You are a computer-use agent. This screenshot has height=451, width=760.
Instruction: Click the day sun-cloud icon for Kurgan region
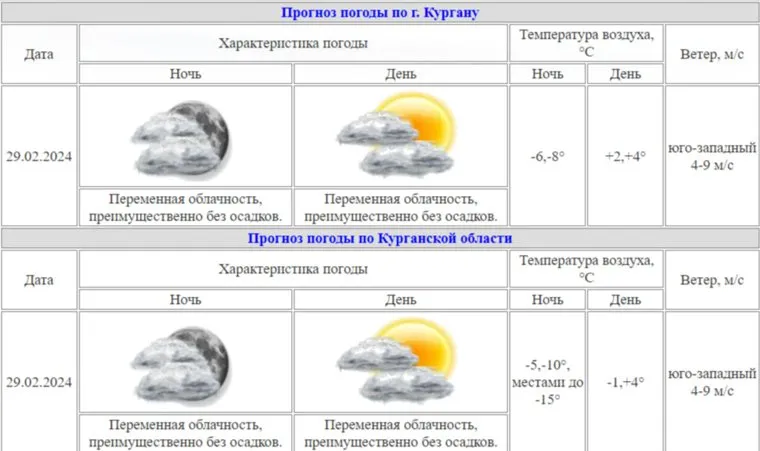click(400, 361)
